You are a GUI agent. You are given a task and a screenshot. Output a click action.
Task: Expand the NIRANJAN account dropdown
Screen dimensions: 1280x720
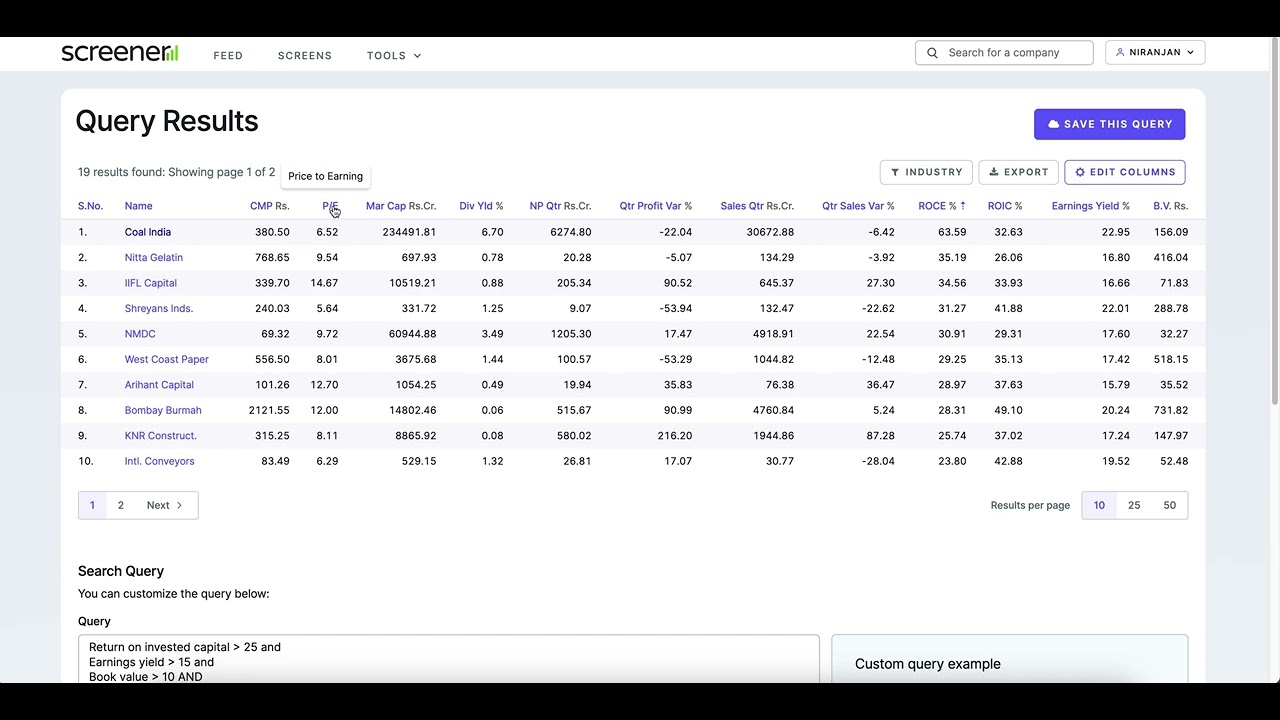pos(1155,52)
